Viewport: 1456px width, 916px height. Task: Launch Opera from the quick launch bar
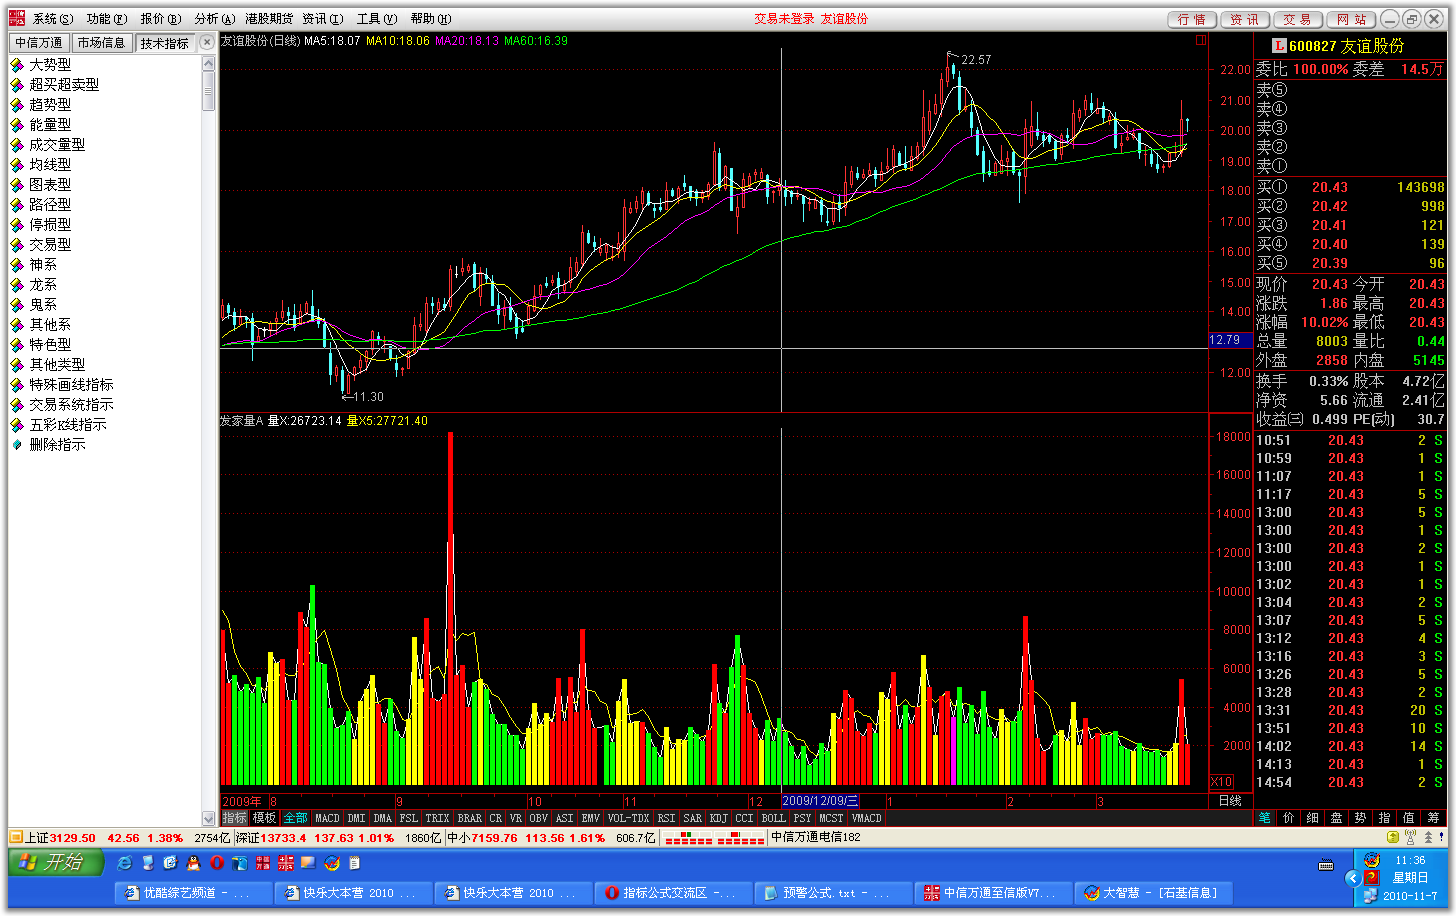click(216, 863)
